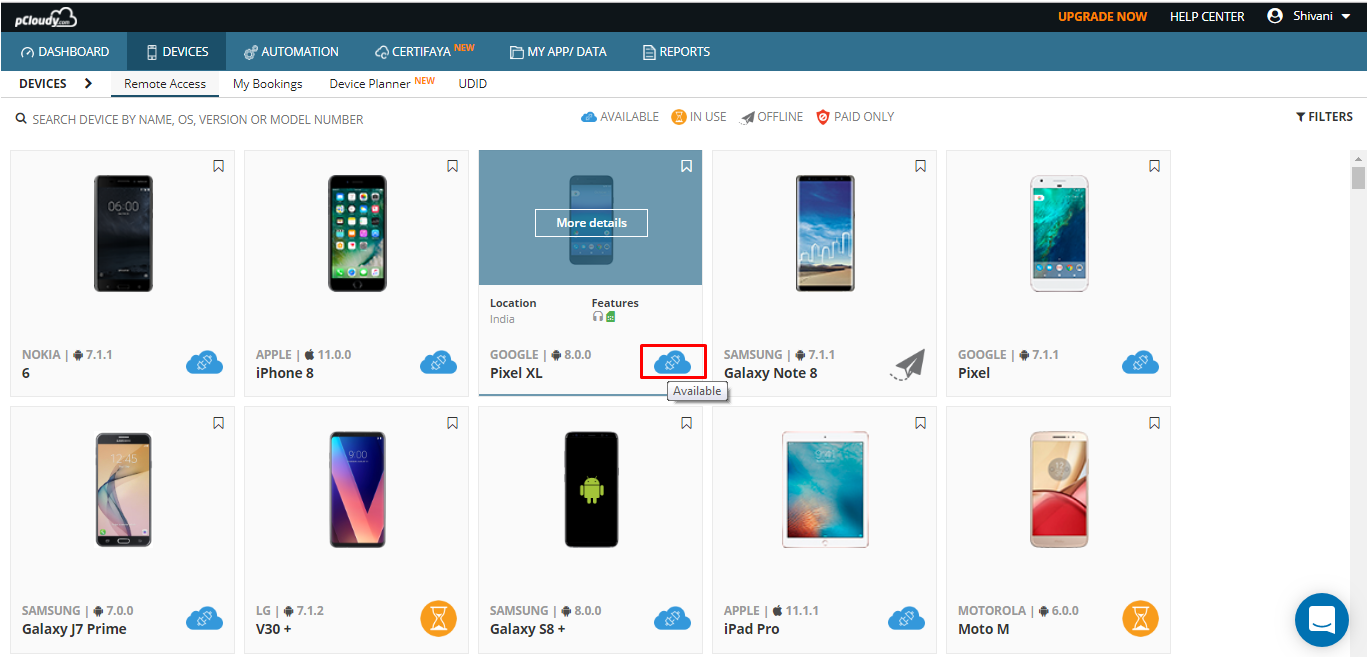Bookmark the Galaxy J7 Prime device
1368x658 pixels.
[219, 423]
